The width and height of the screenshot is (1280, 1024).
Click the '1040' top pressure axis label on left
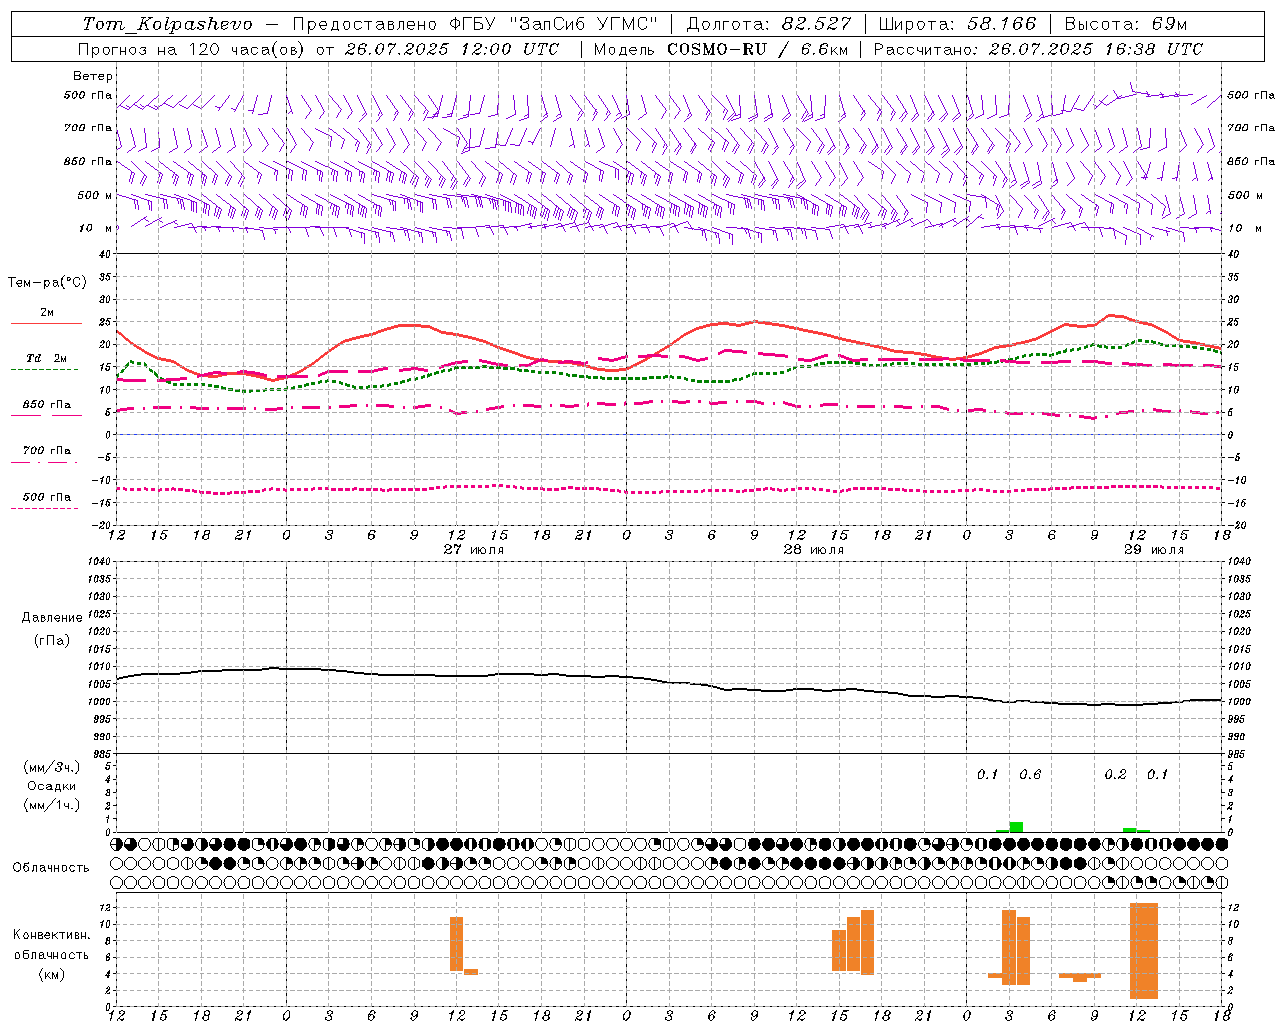[x=98, y=562]
